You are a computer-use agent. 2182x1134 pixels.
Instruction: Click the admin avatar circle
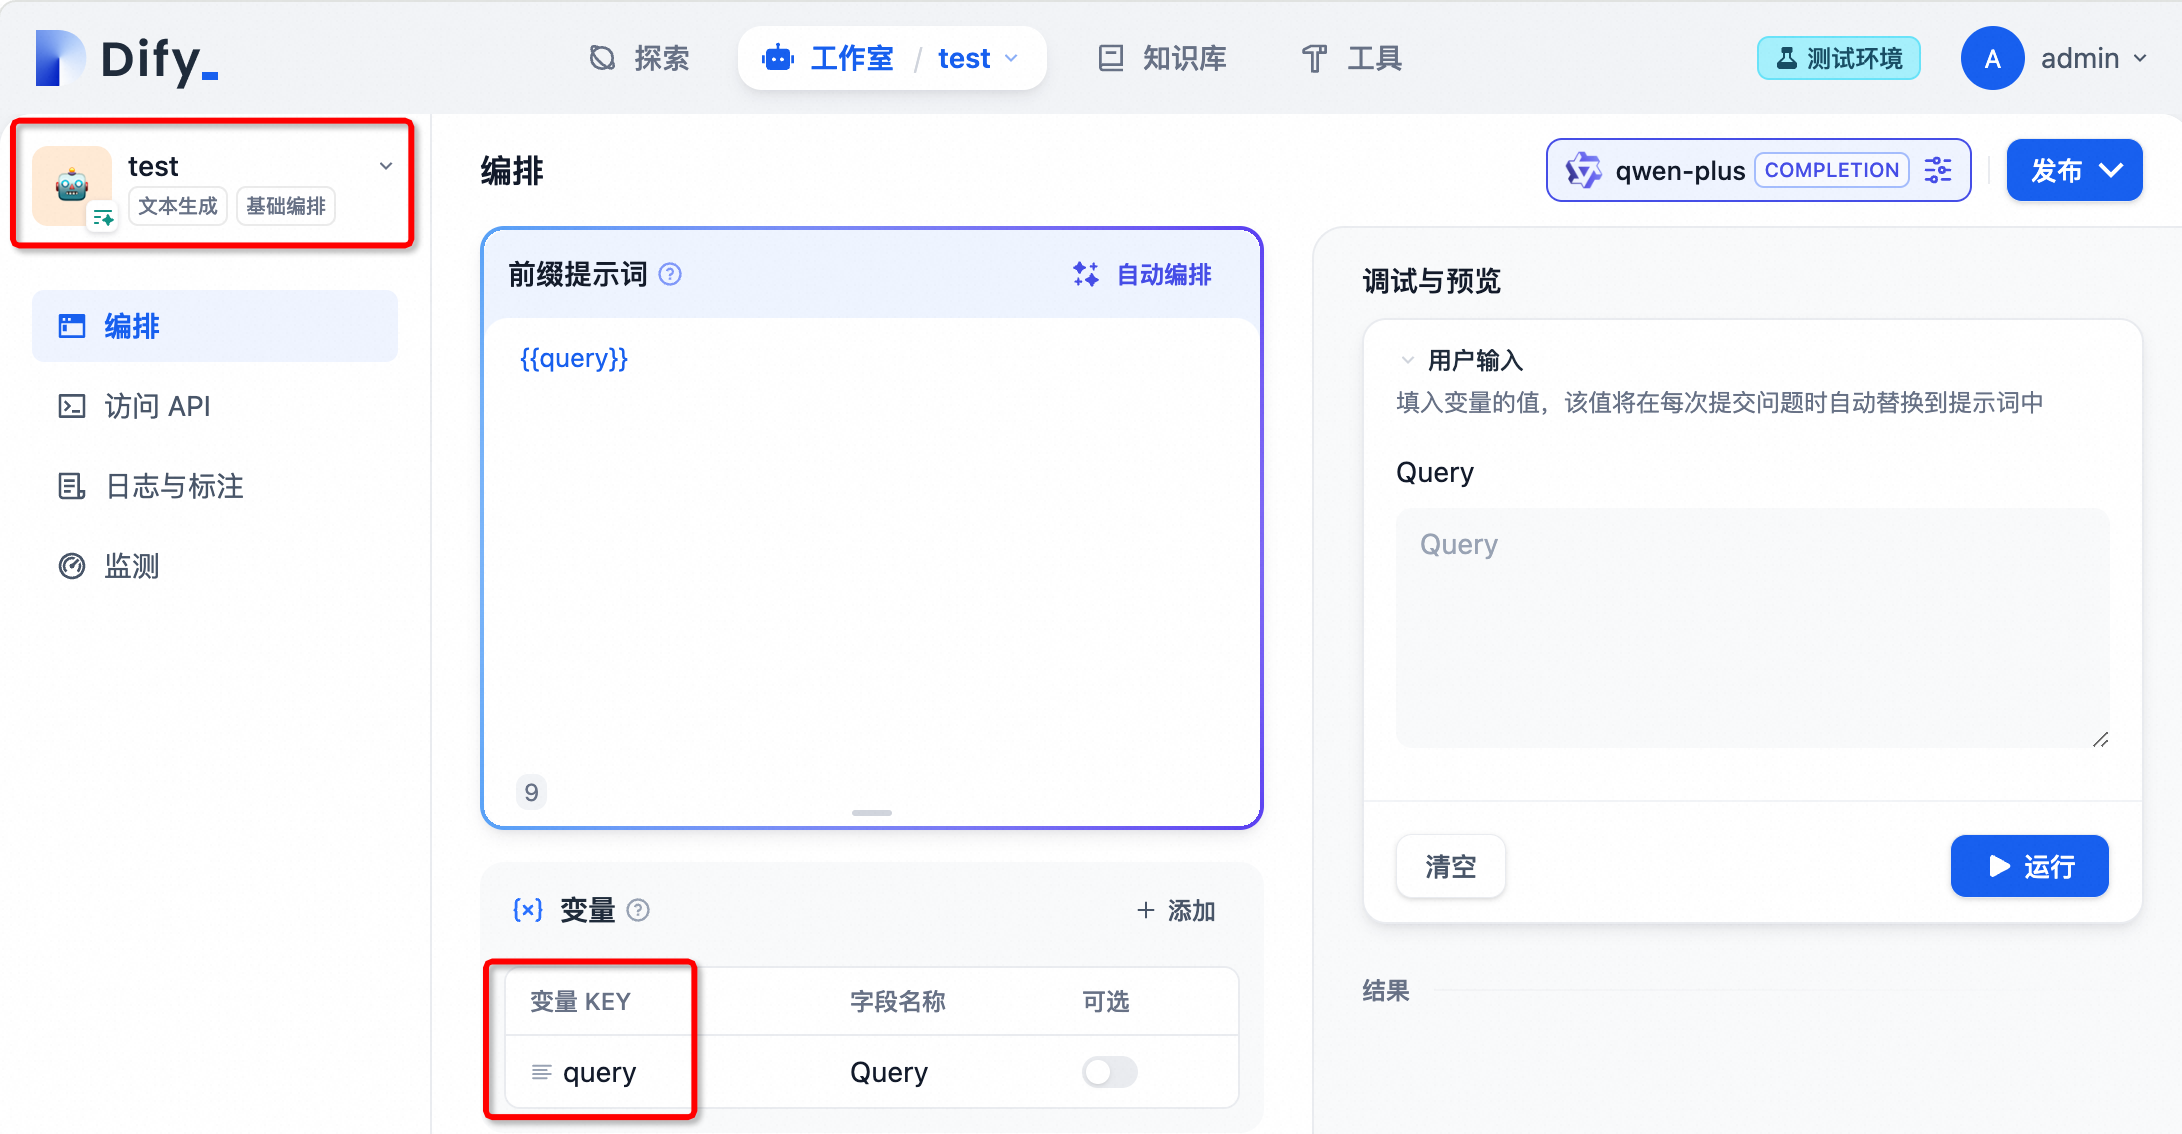point(1991,59)
